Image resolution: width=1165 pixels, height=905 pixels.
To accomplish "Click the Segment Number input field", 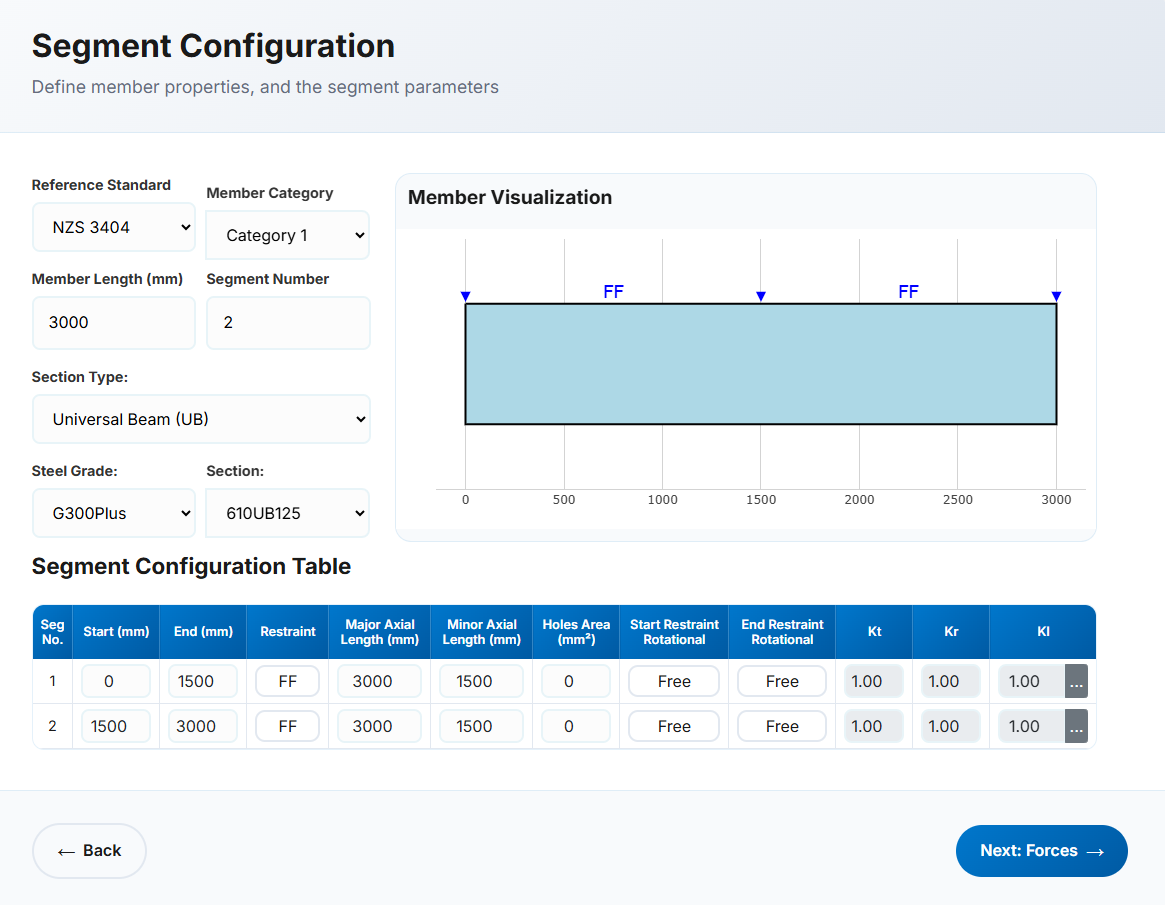I will (x=287, y=323).
